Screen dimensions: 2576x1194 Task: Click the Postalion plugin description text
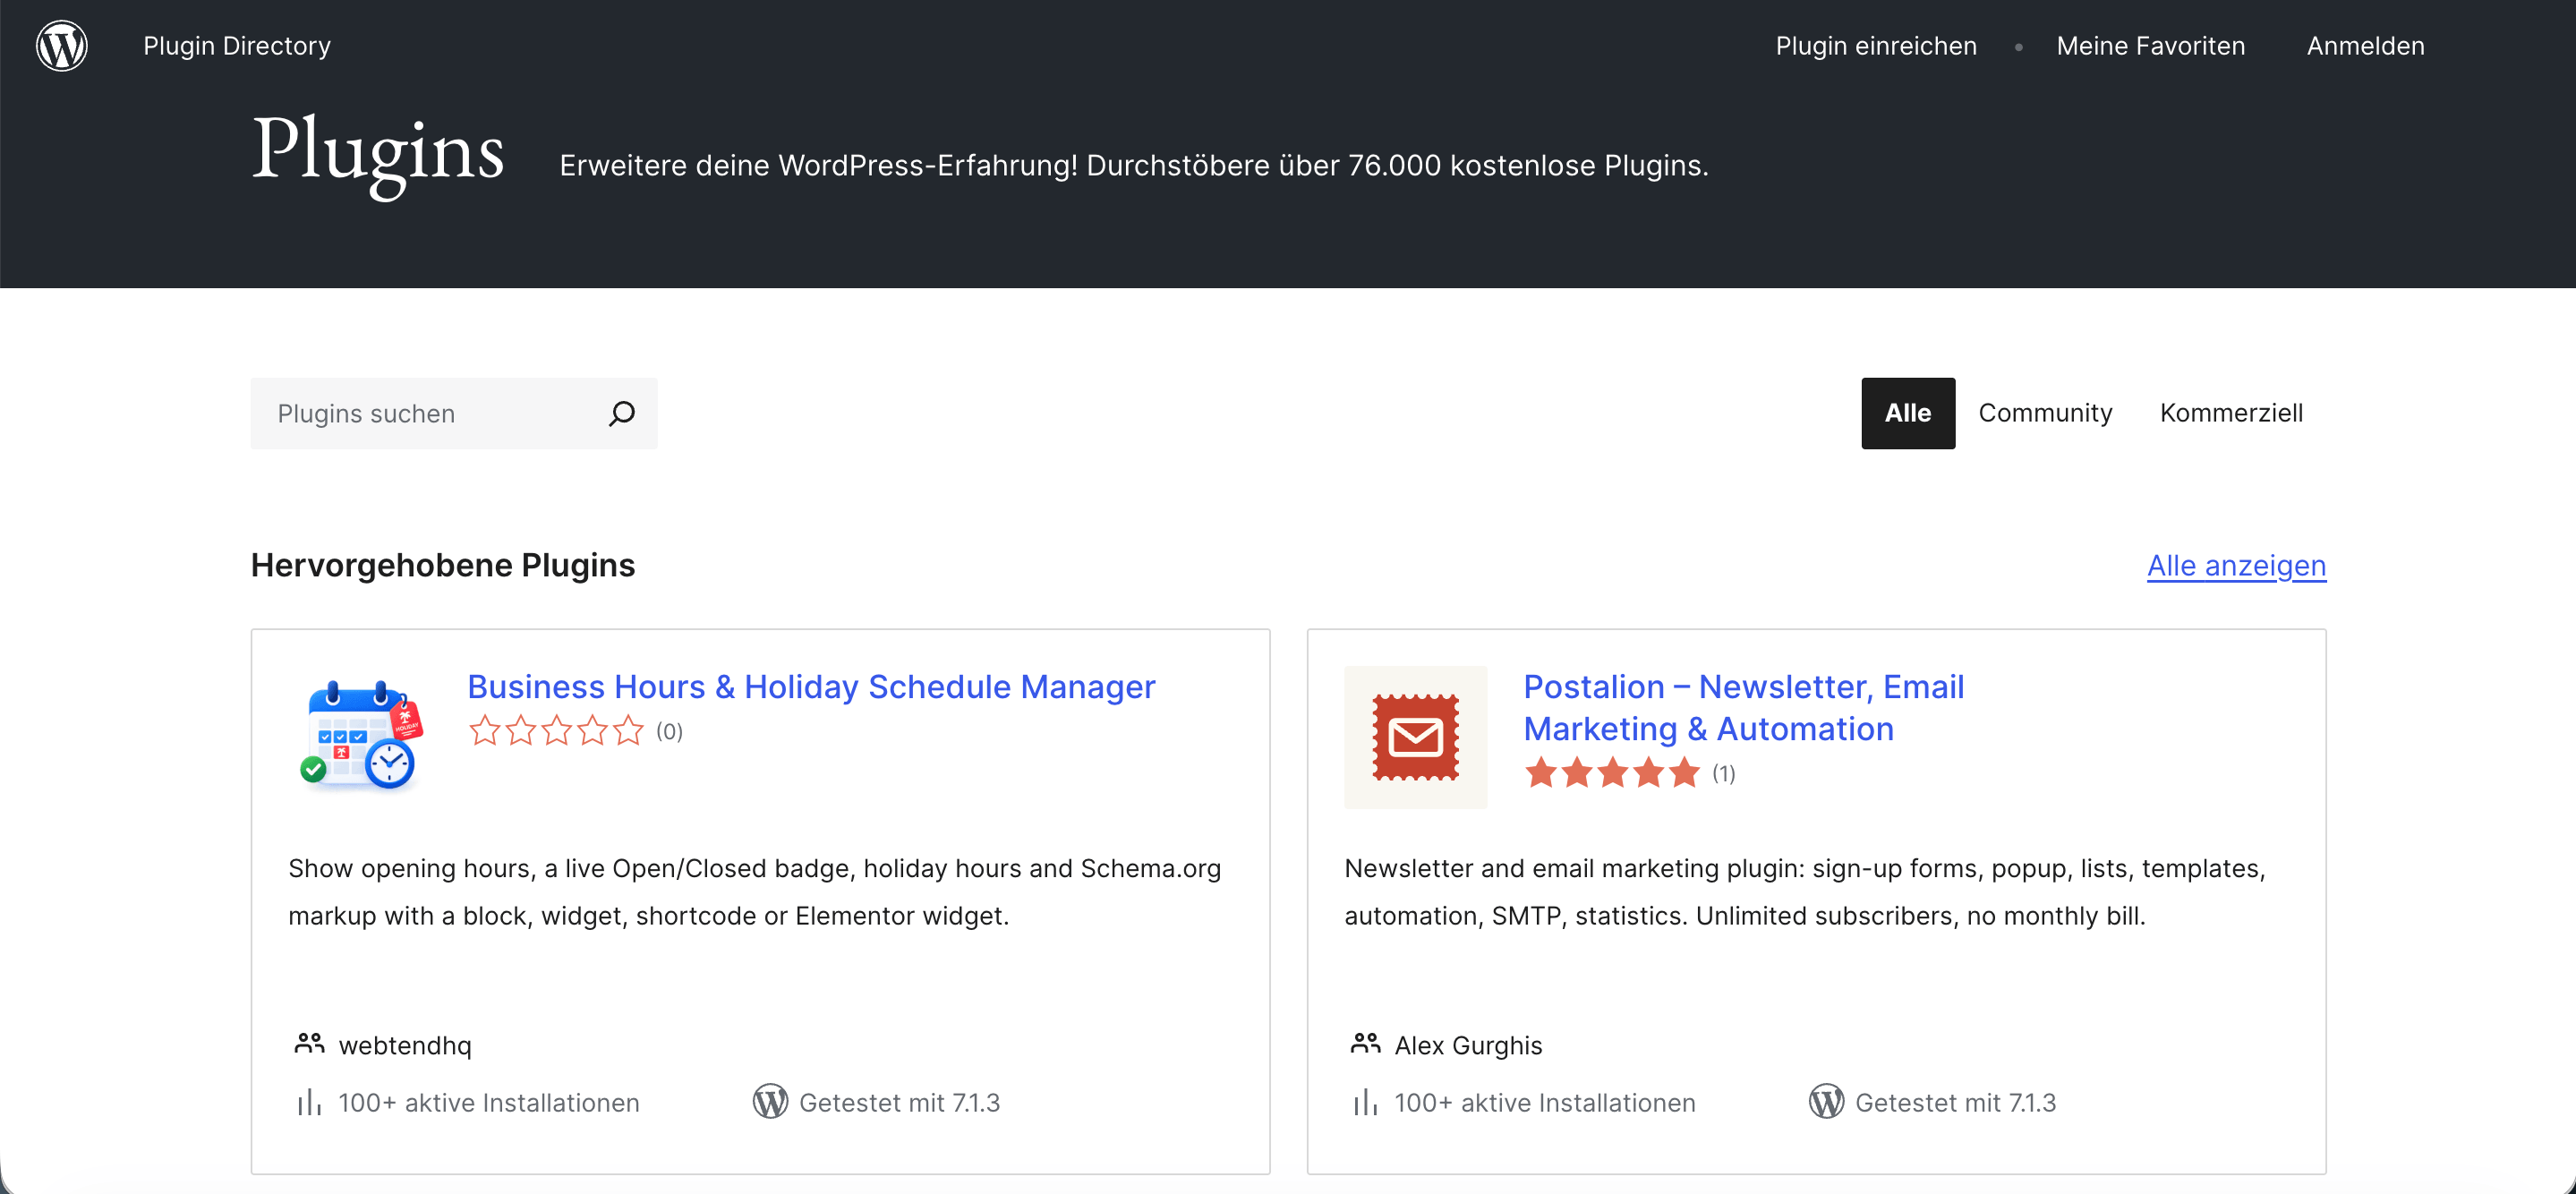pos(1805,892)
